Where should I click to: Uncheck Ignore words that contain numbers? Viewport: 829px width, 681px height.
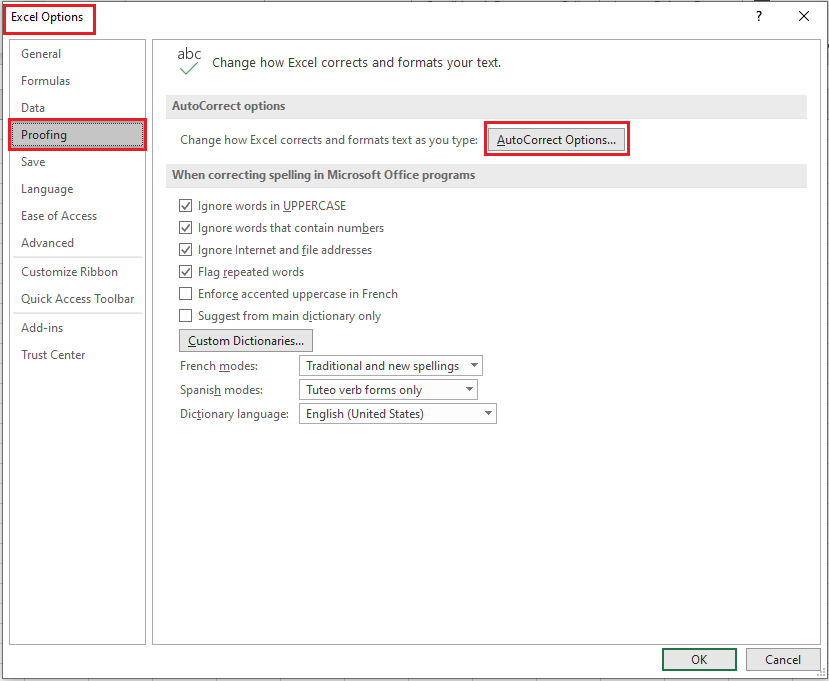coord(186,228)
